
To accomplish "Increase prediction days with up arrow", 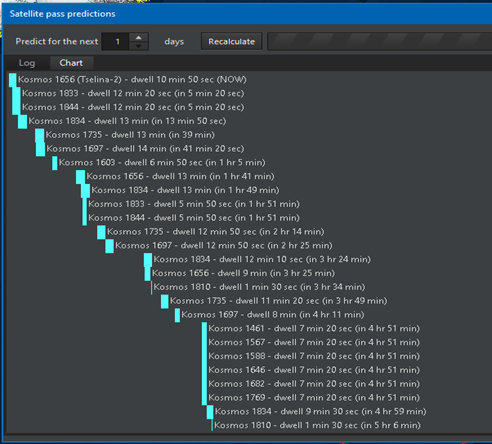I will [139, 37].
